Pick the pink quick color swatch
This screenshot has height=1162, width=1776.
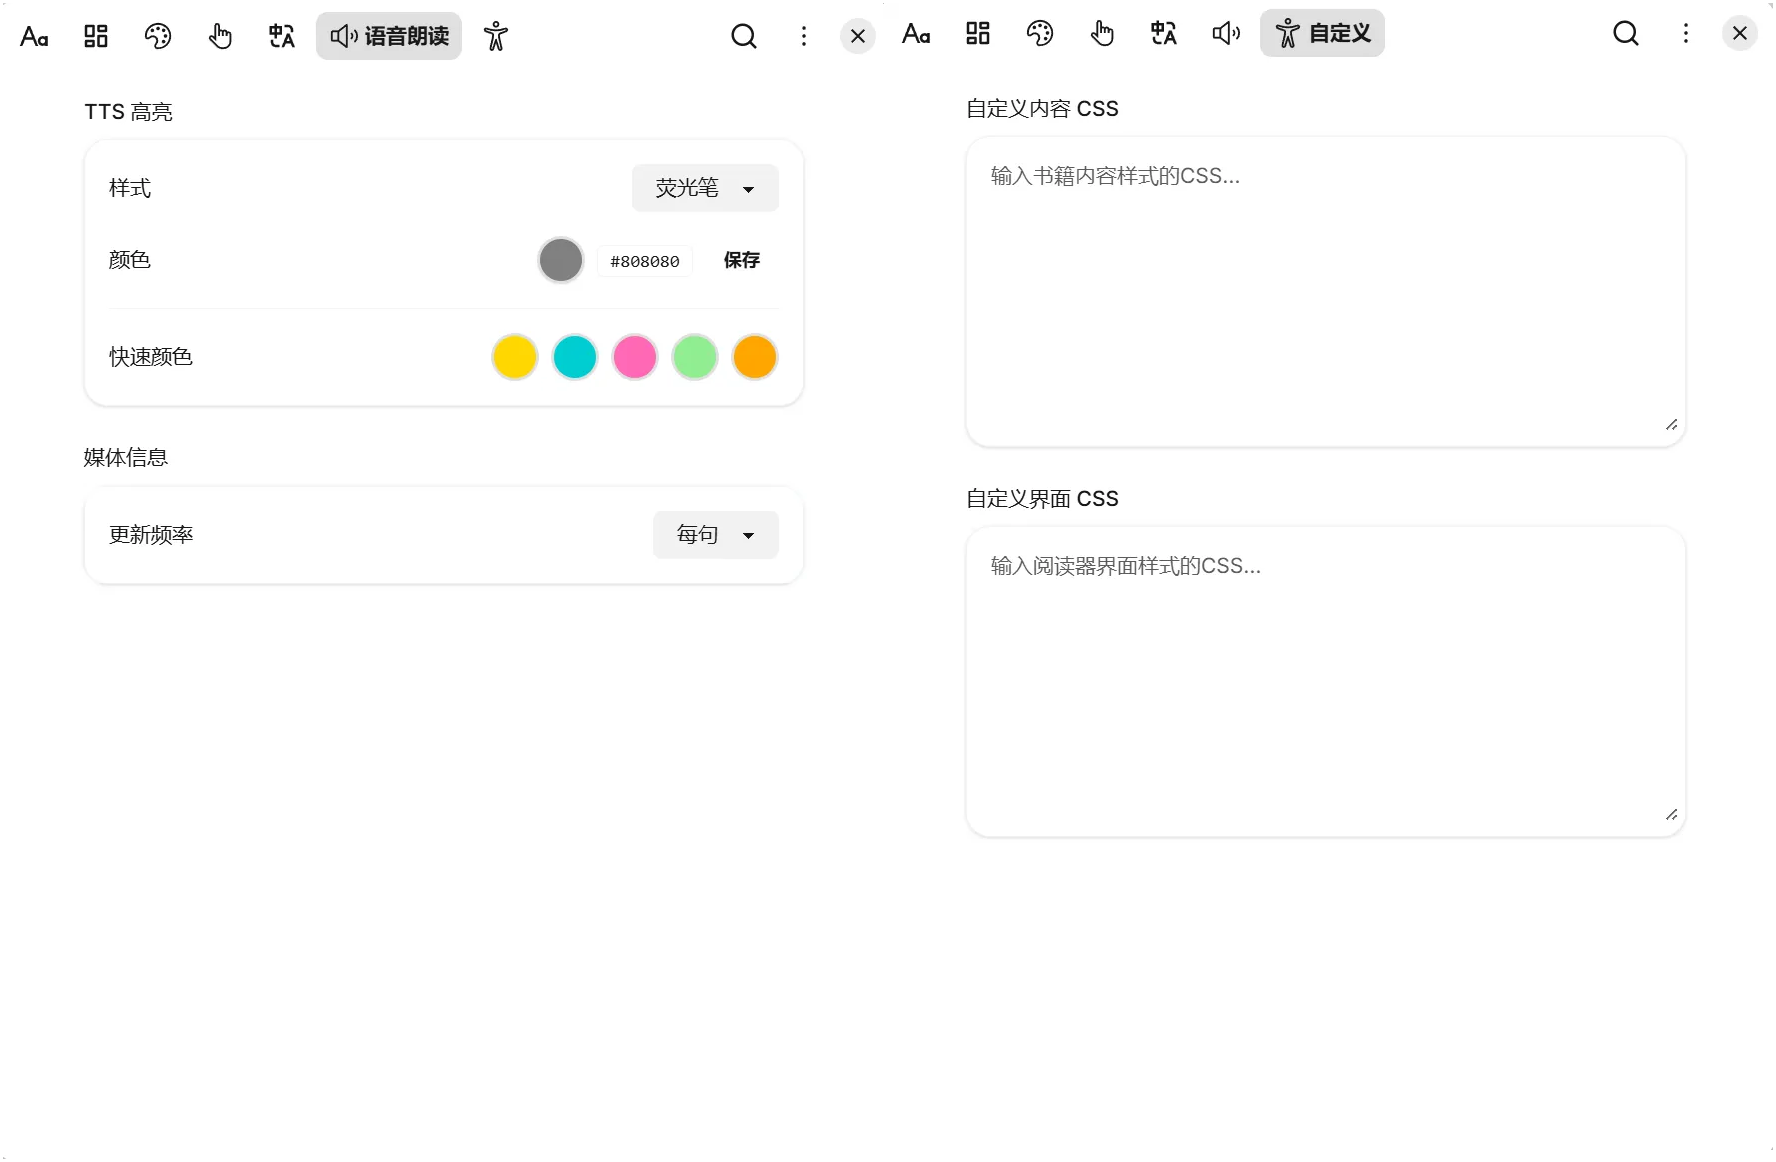635,357
